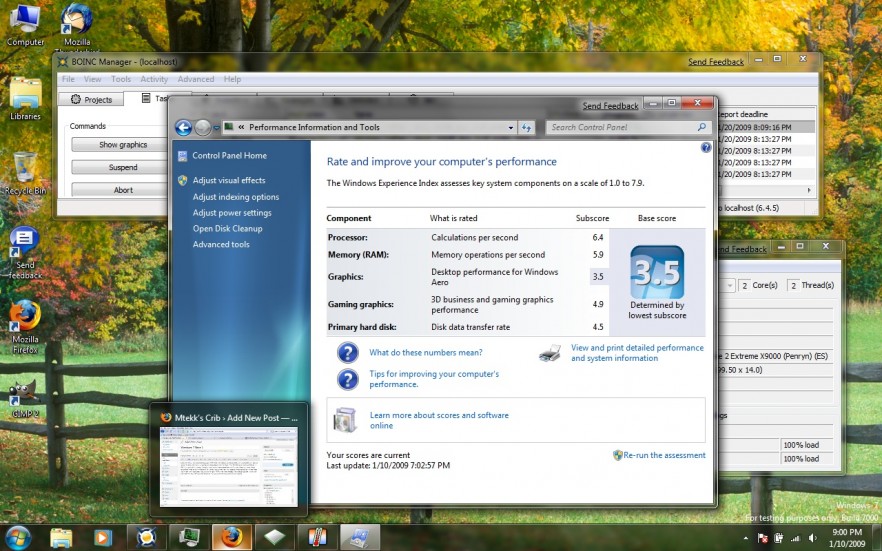
Task: Click the Primary hard disk row label
Action: pos(362,327)
